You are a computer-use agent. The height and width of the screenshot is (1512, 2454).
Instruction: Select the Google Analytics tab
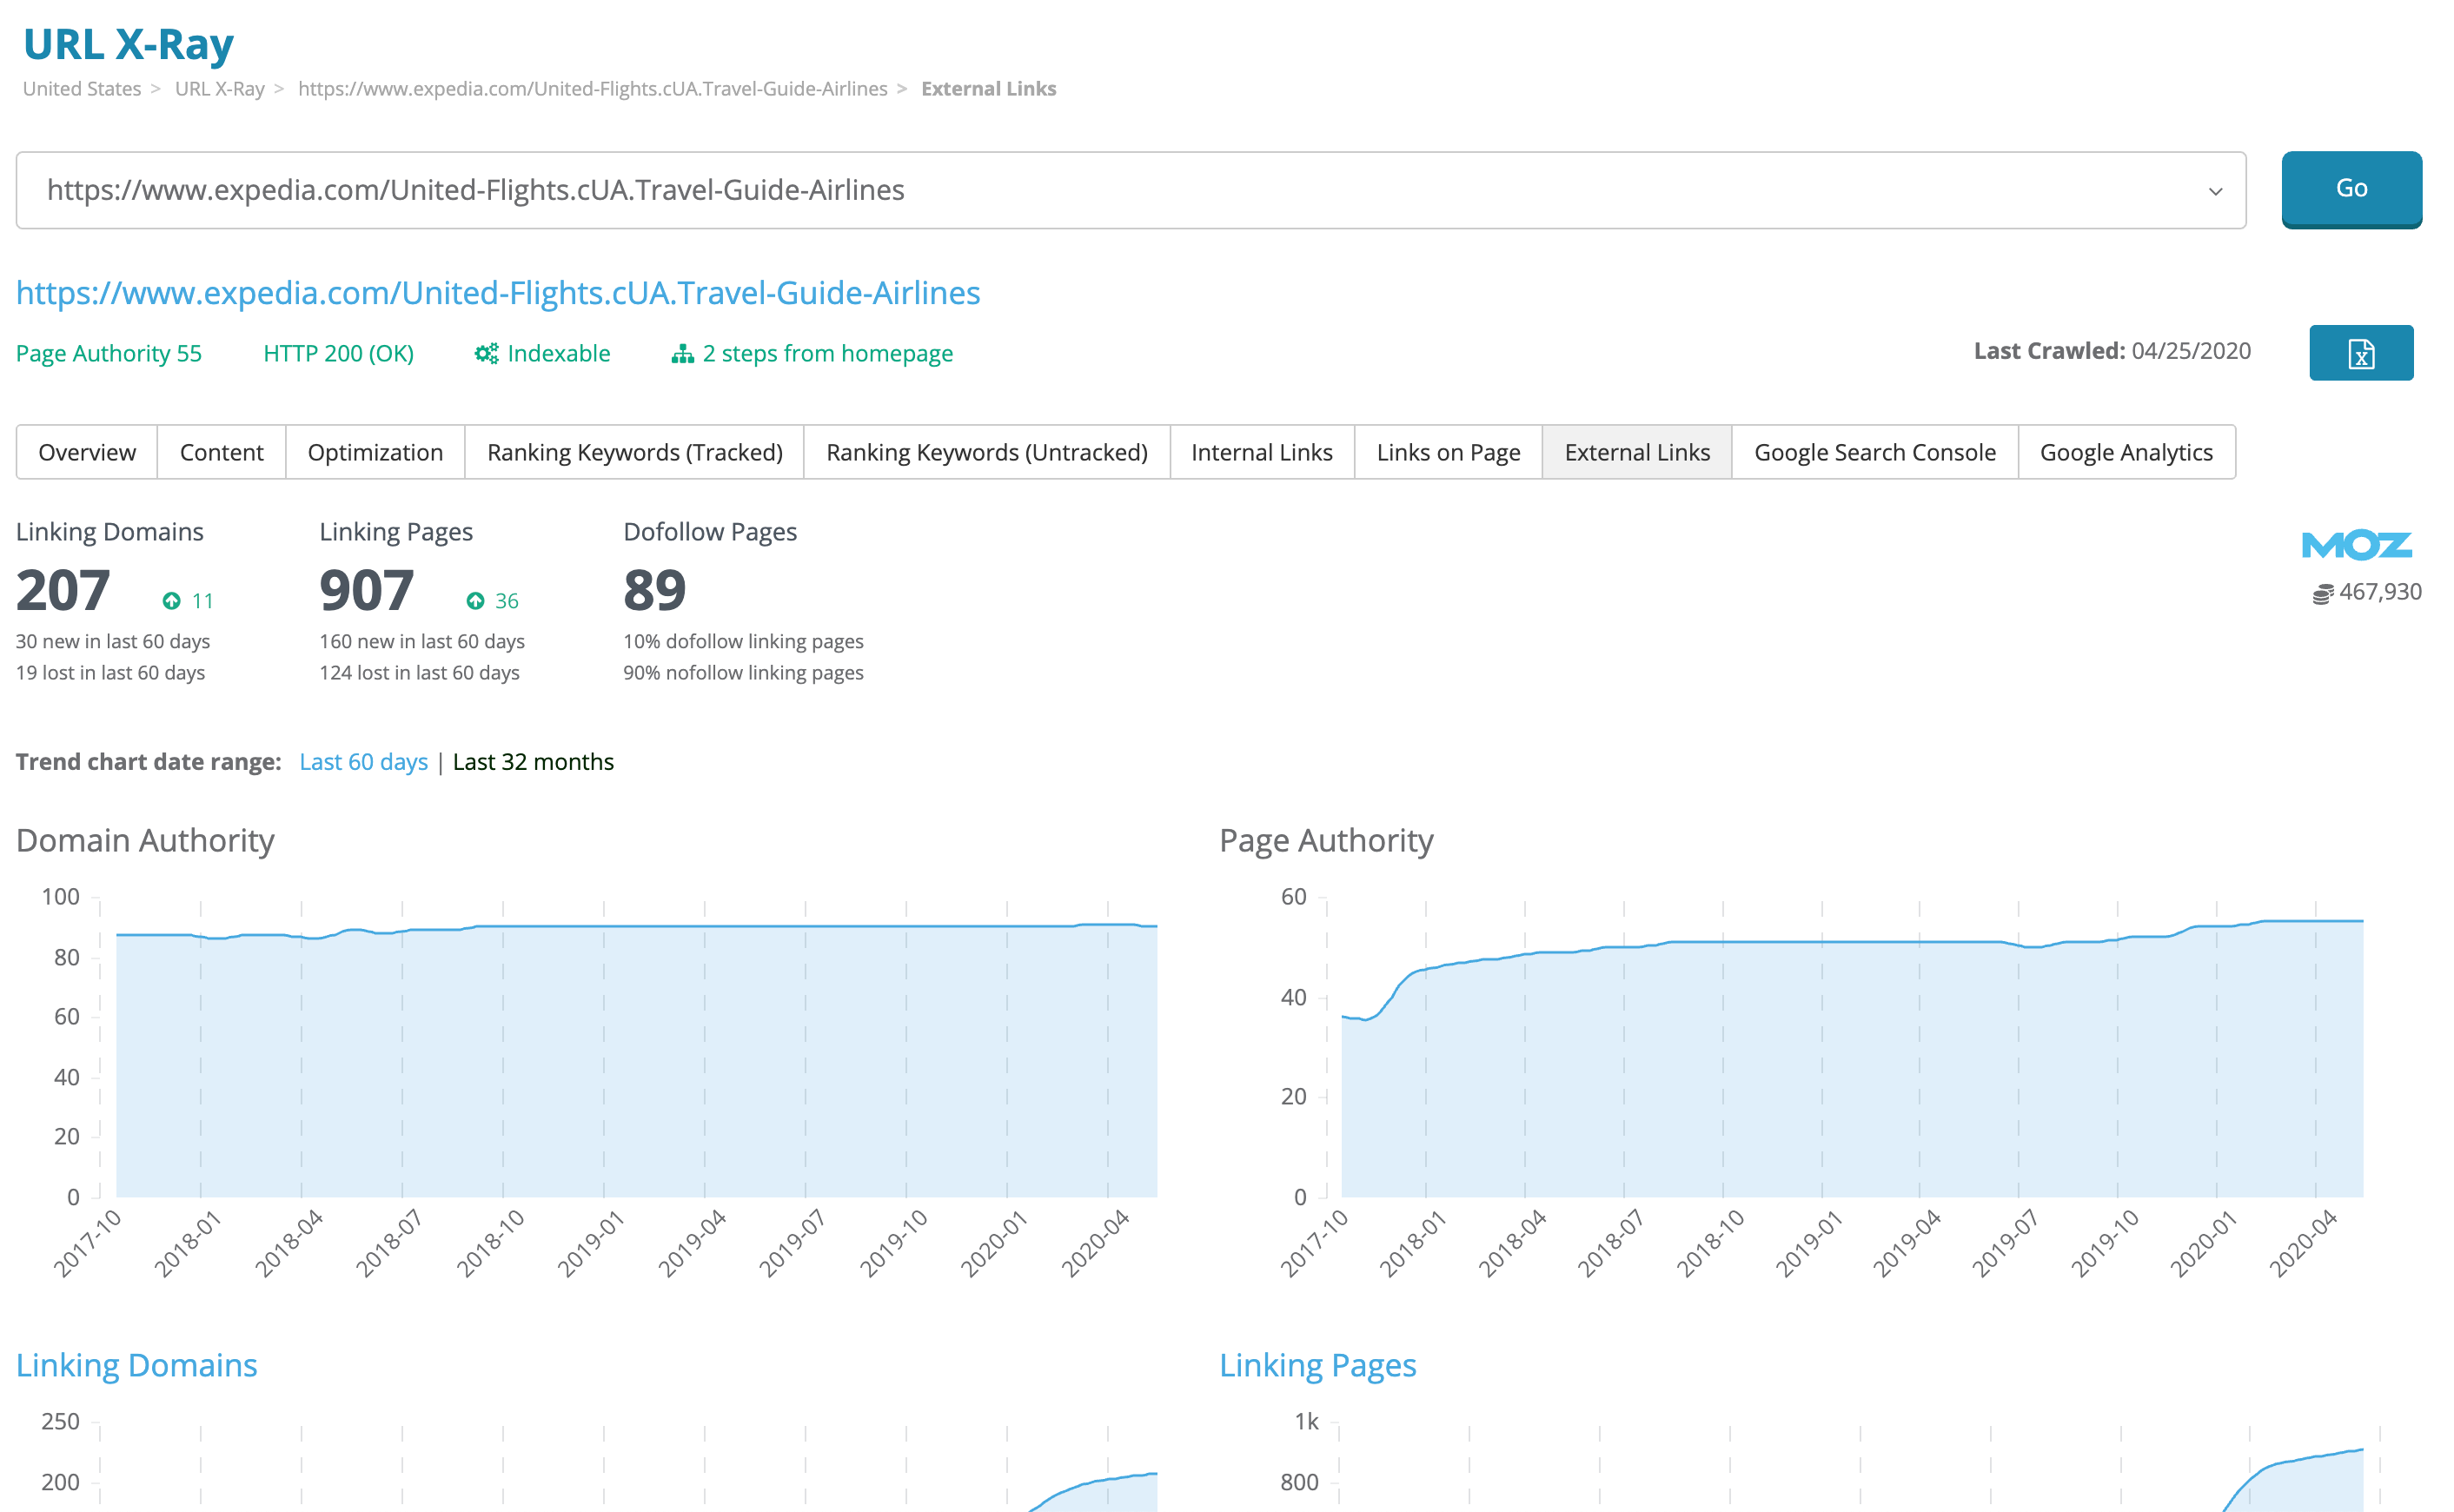pyautogui.click(x=2128, y=452)
